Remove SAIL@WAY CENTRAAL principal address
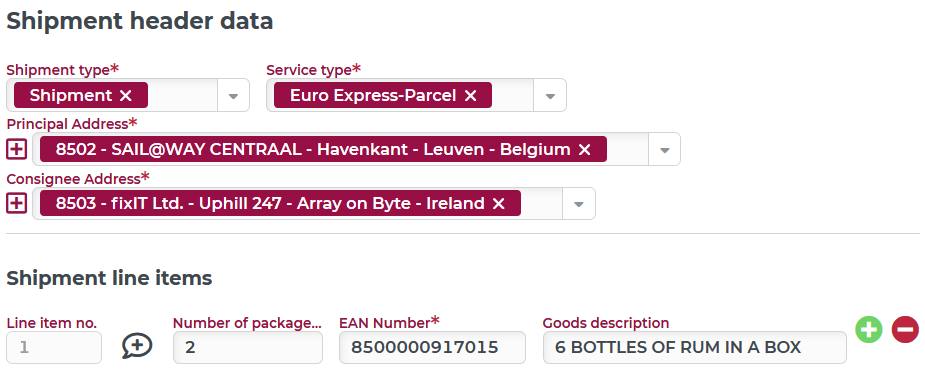Viewport: 925px width, 376px height. [584, 150]
